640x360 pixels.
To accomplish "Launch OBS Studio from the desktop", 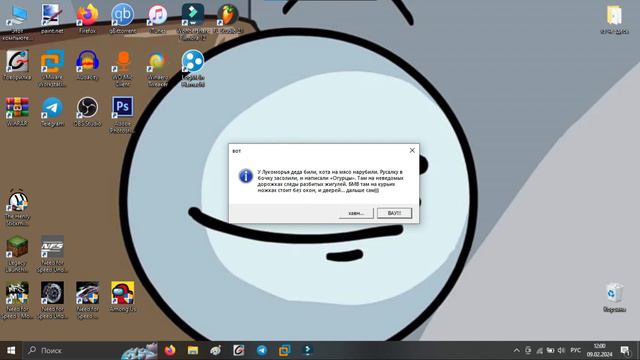I will click(x=87, y=111).
